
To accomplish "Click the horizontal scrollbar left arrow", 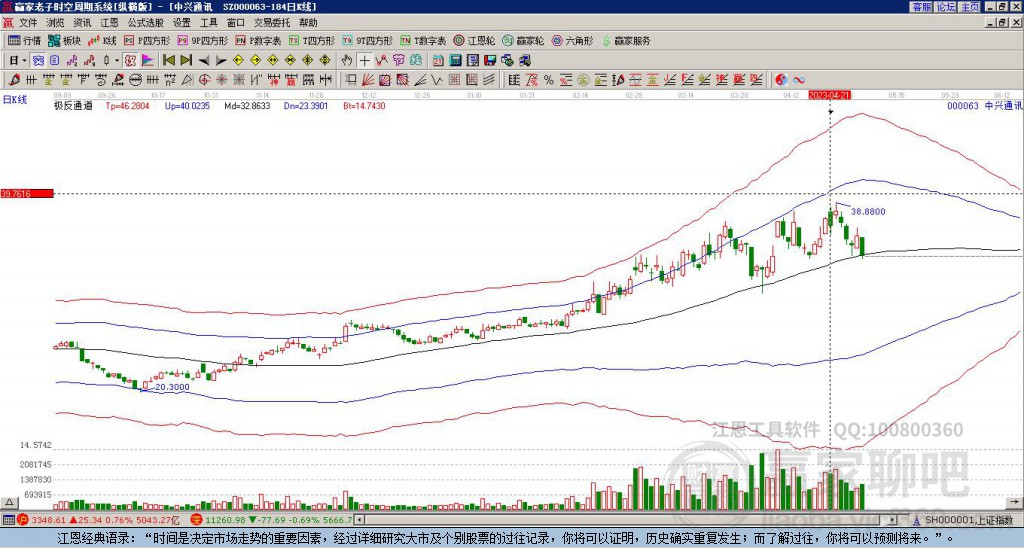I will [360, 520].
